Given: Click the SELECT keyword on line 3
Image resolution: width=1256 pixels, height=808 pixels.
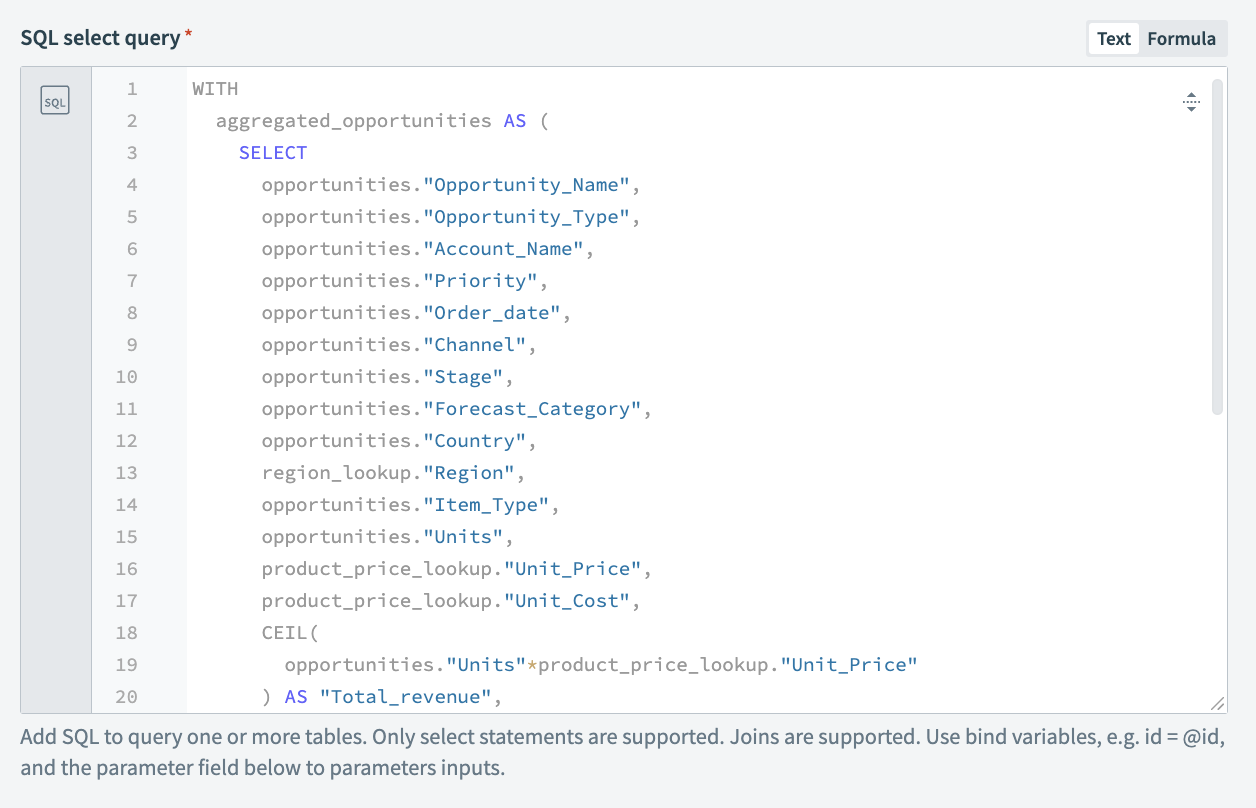Looking at the screenshot, I should point(272,152).
